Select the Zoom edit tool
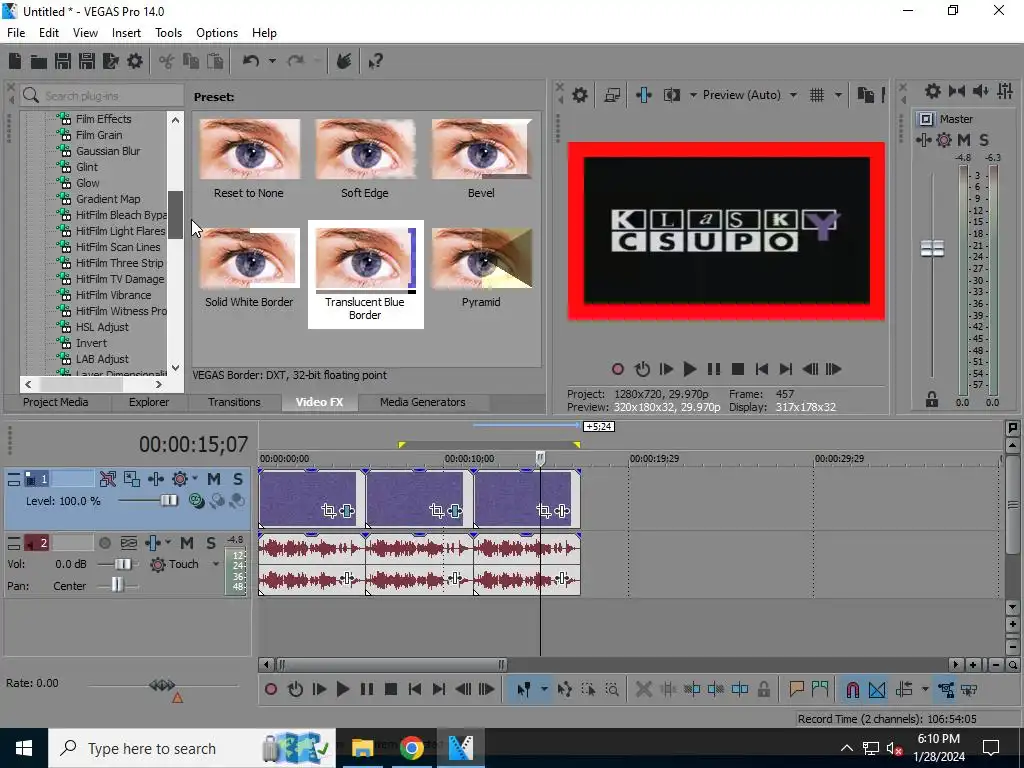 612,690
